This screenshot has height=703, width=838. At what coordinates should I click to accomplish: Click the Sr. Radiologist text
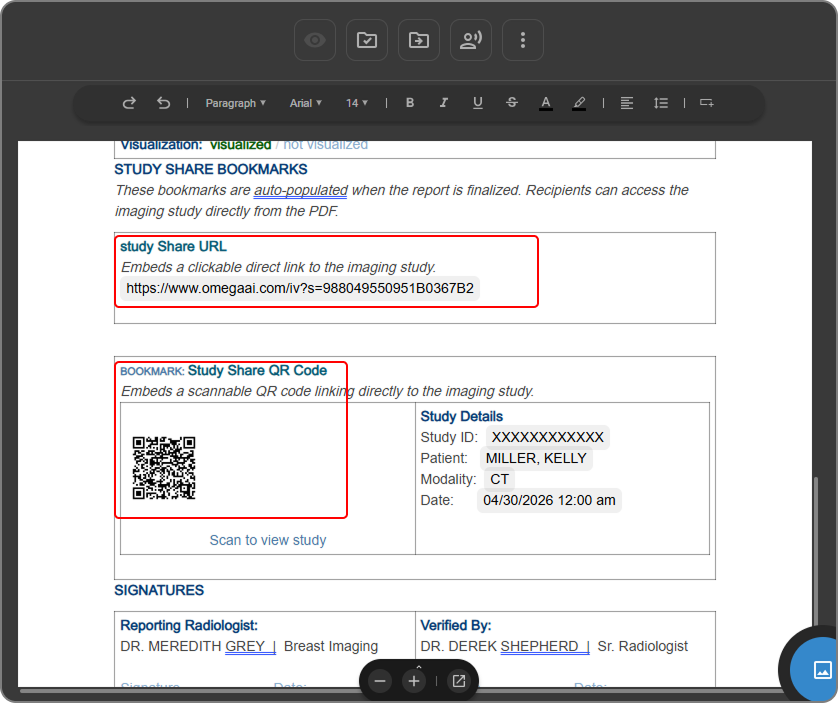point(642,646)
